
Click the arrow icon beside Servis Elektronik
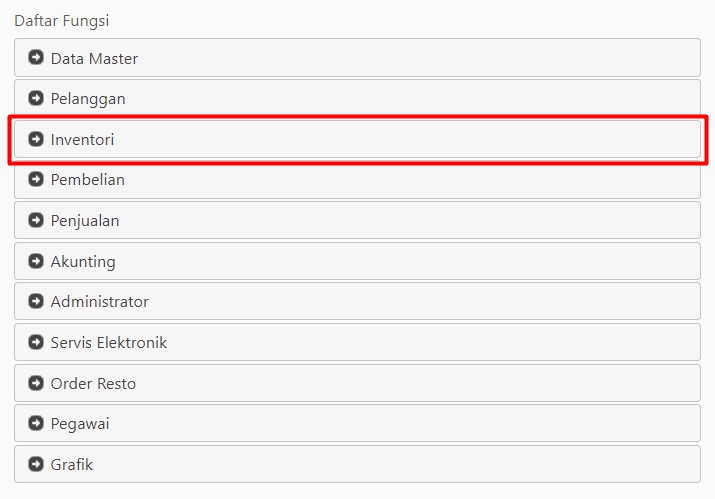point(36,342)
